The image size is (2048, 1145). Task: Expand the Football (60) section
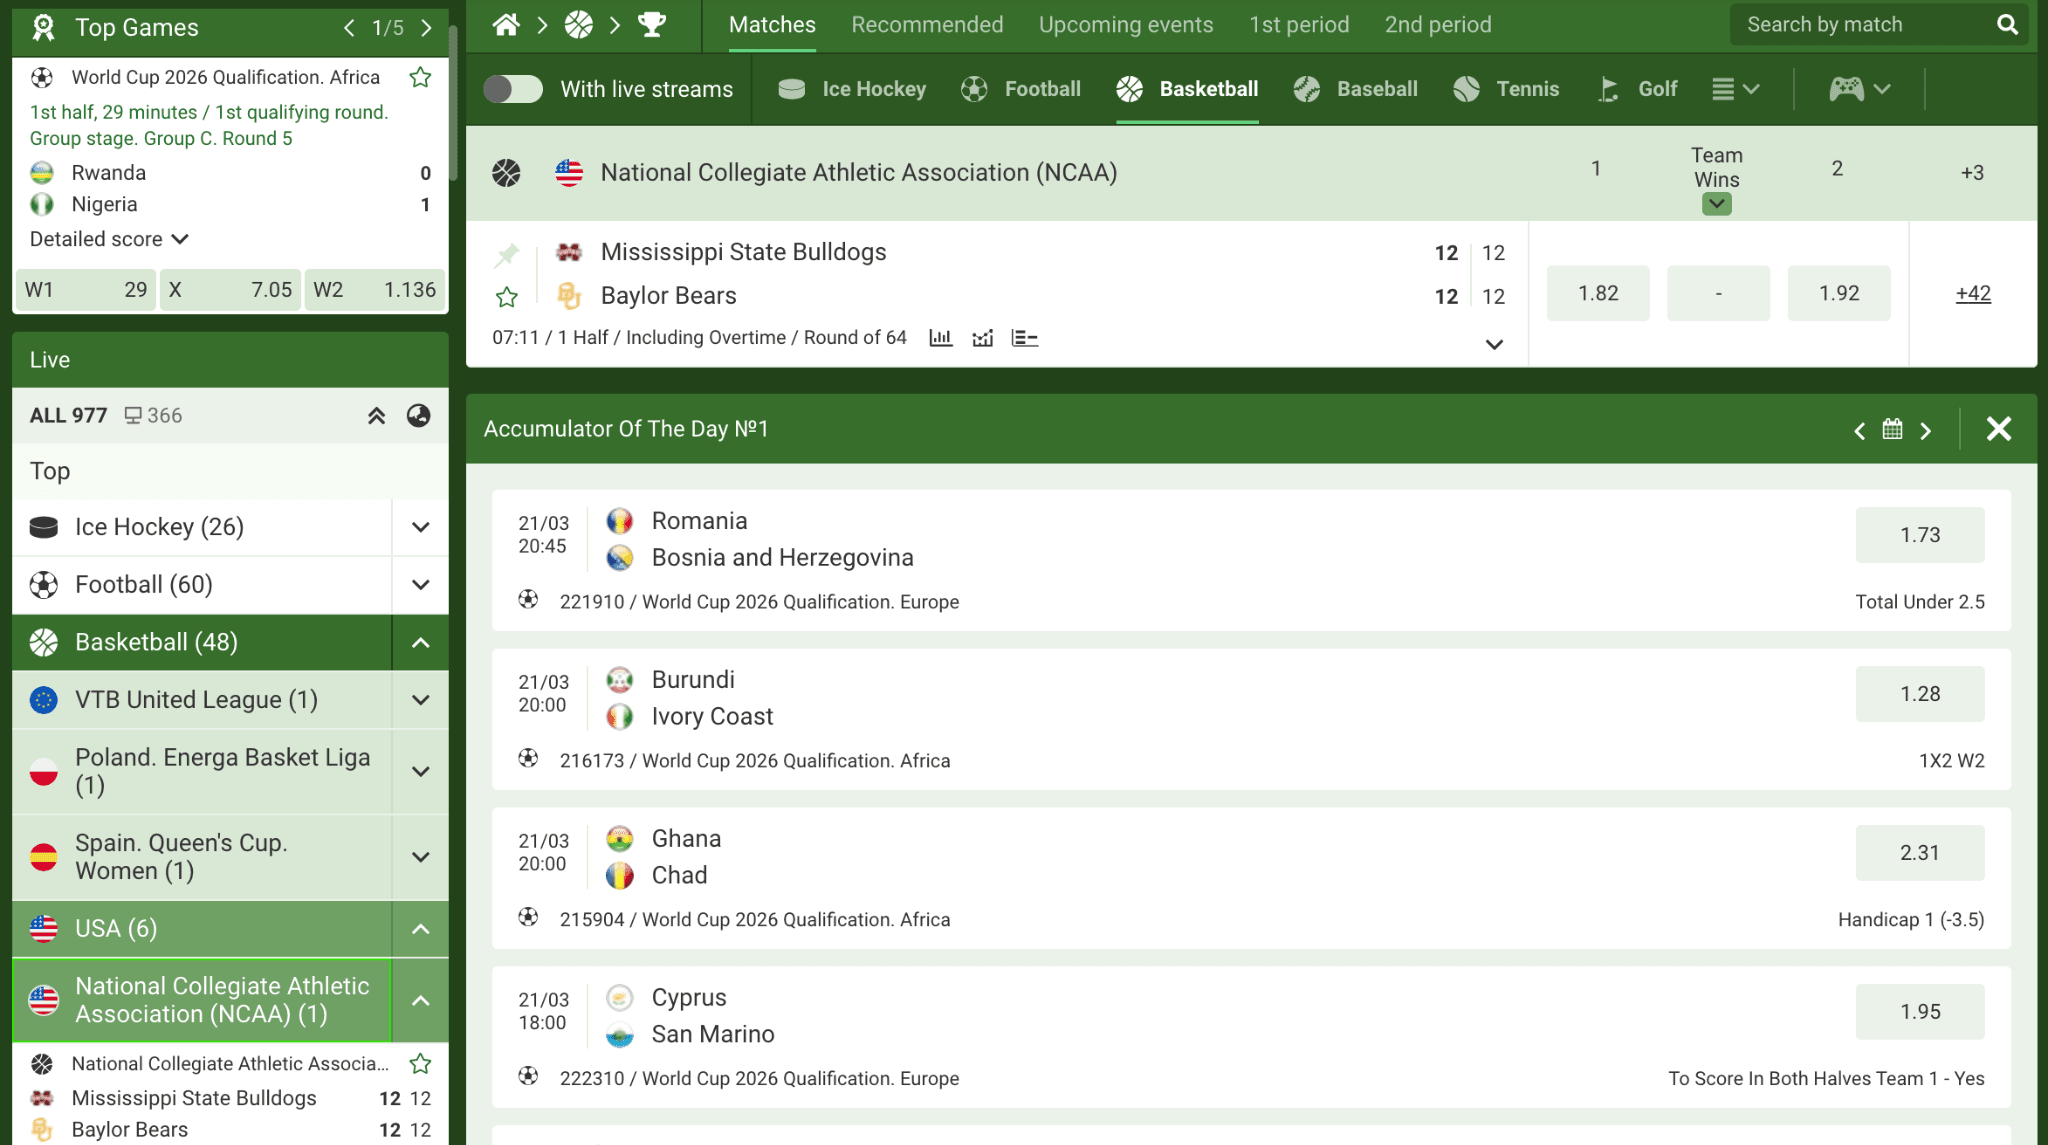tap(419, 584)
